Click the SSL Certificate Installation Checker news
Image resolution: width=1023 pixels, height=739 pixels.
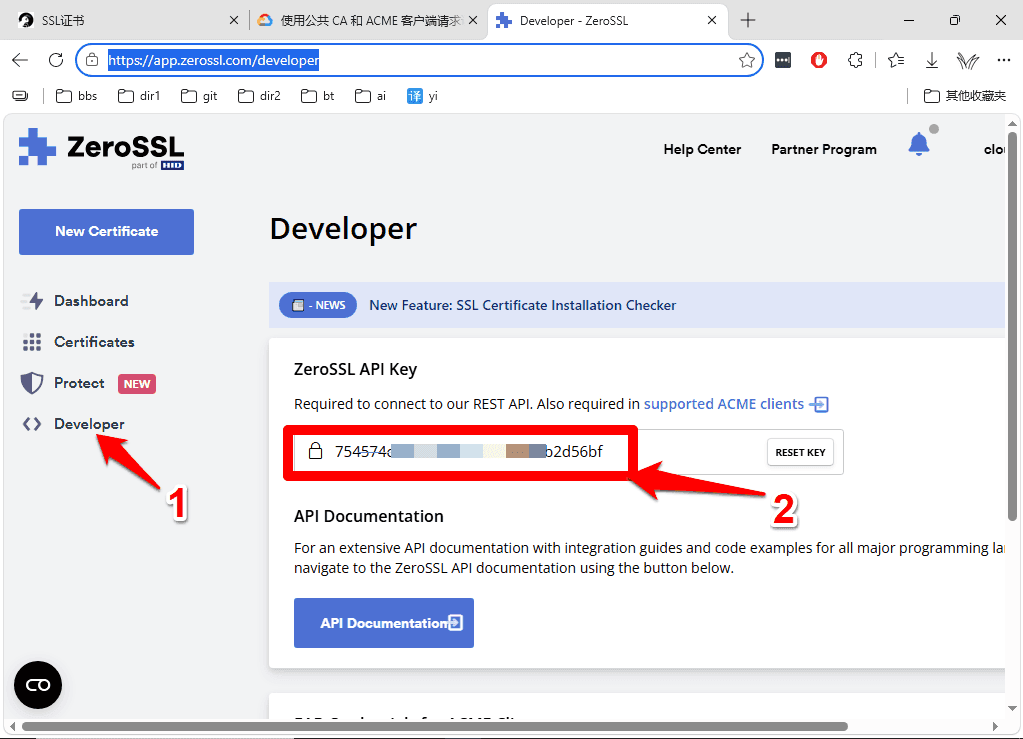click(x=523, y=305)
